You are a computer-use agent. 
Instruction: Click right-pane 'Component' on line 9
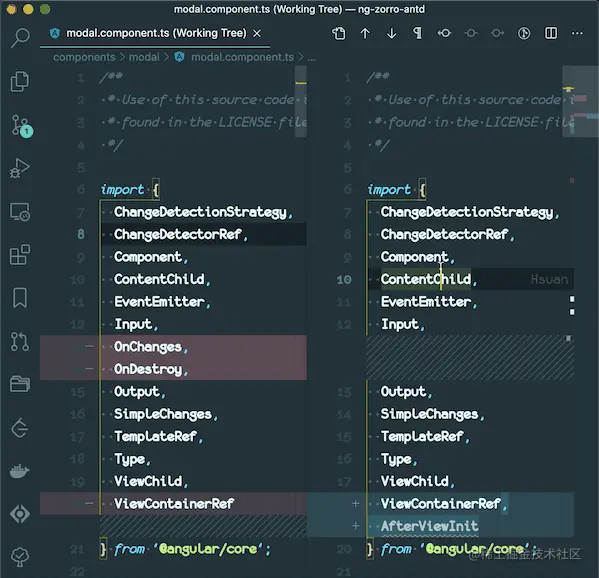(x=414, y=257)
